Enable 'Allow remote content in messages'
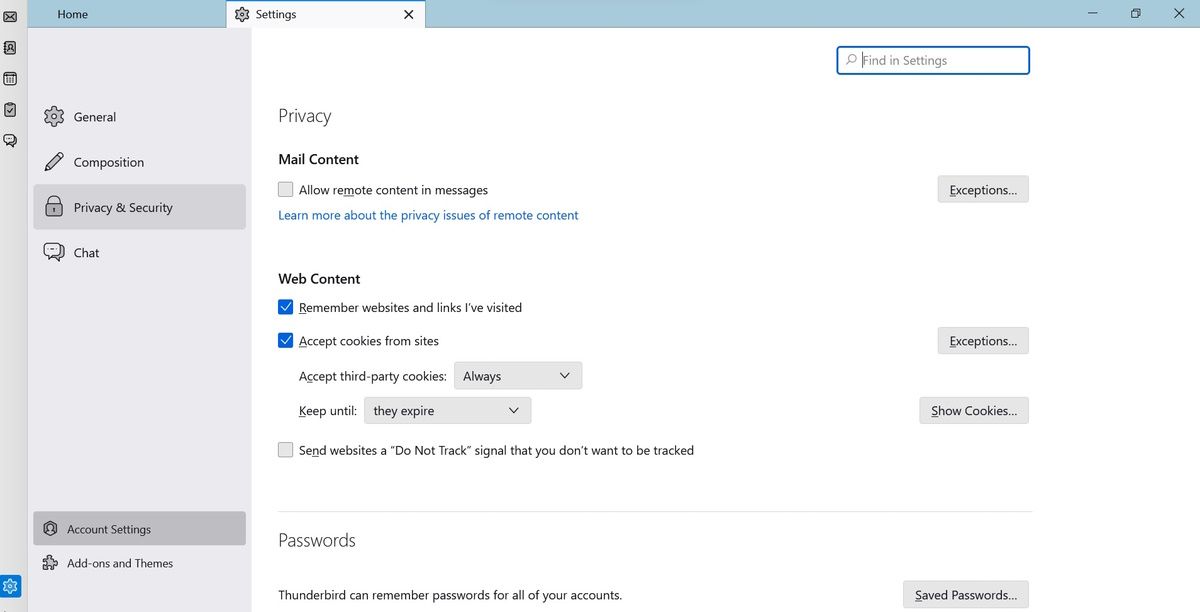Image resolution: width=1200 pixels, height=612 pixels. (285, 189)
